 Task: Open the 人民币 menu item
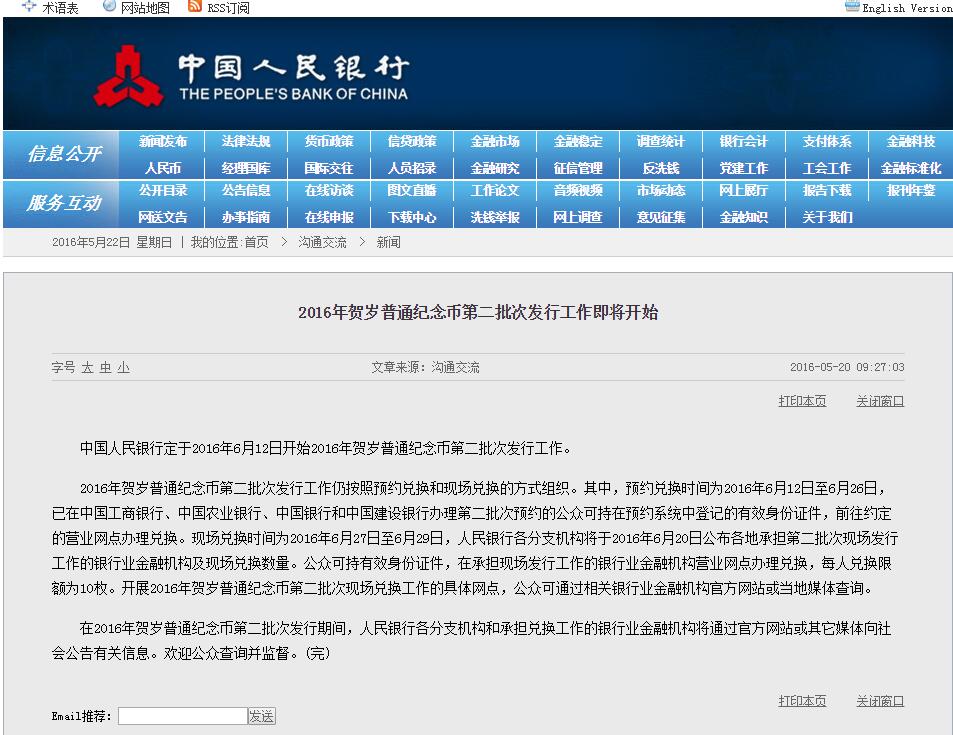pos(163,168)
